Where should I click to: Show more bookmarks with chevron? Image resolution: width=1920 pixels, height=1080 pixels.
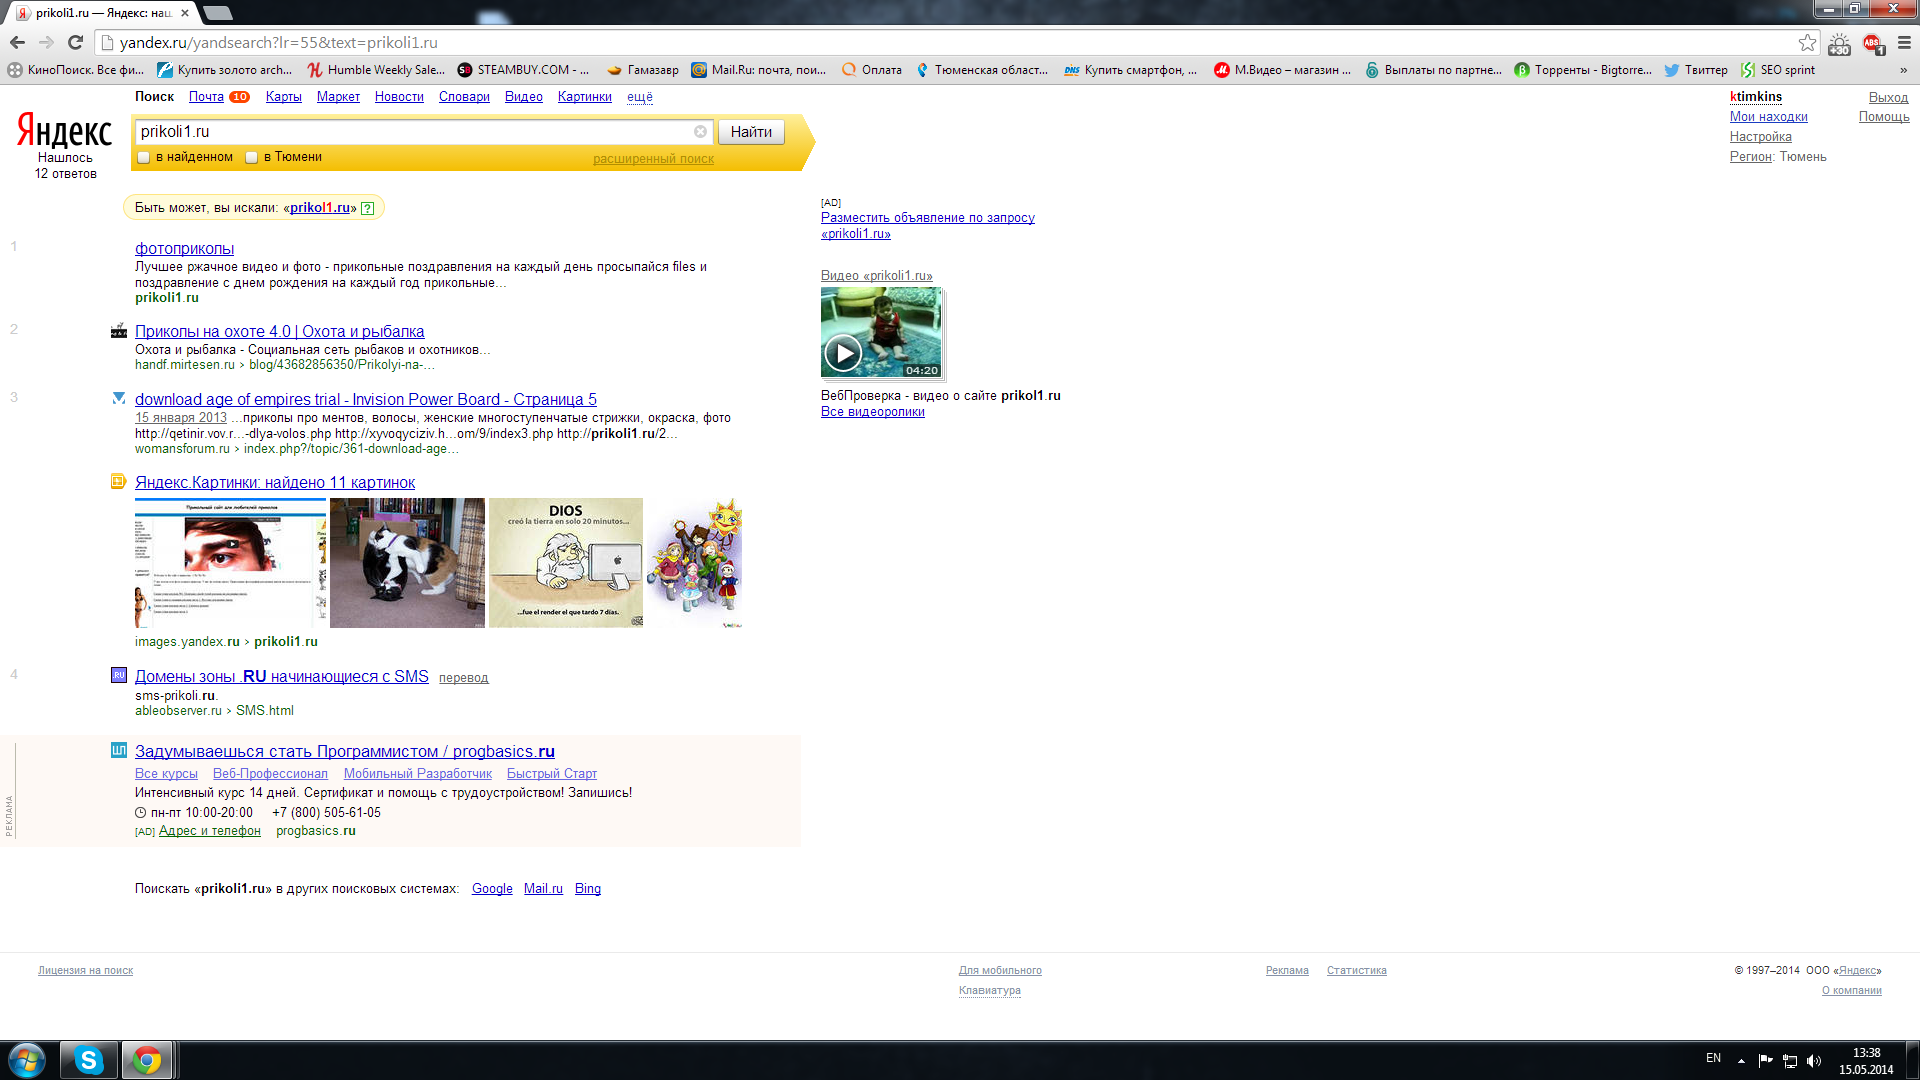(1903, 70)
